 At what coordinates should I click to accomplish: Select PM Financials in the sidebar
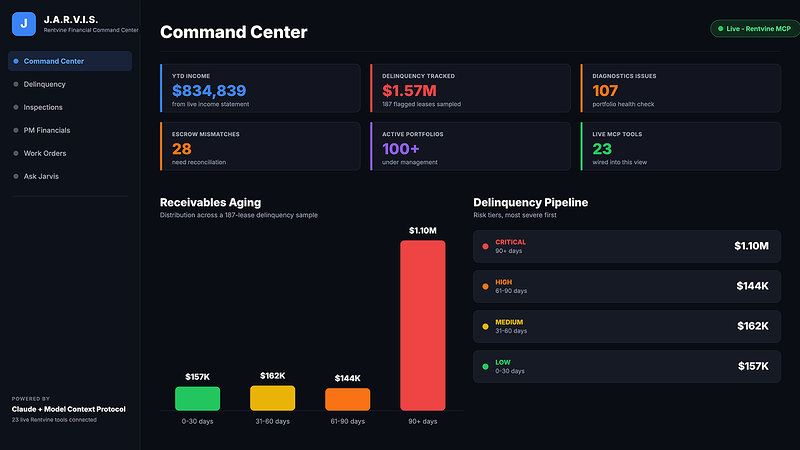pyautogui.click(x=70, y=130)
